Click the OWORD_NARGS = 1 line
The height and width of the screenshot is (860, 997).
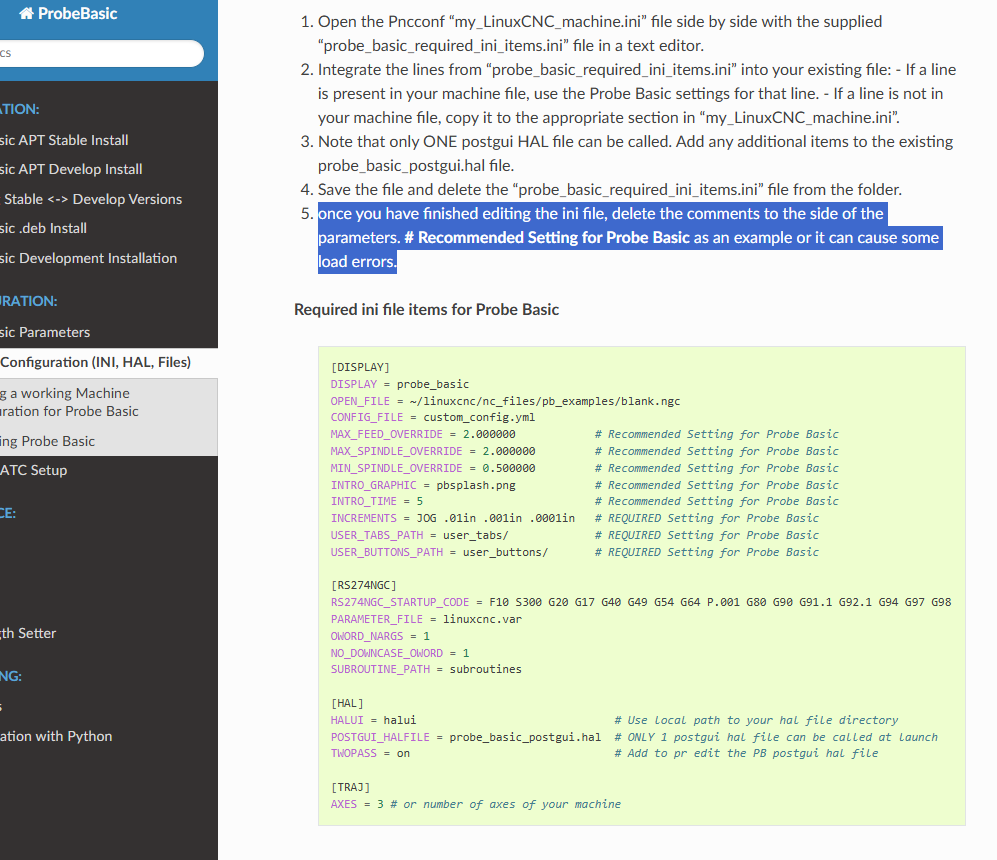click(x=380, y=636)
